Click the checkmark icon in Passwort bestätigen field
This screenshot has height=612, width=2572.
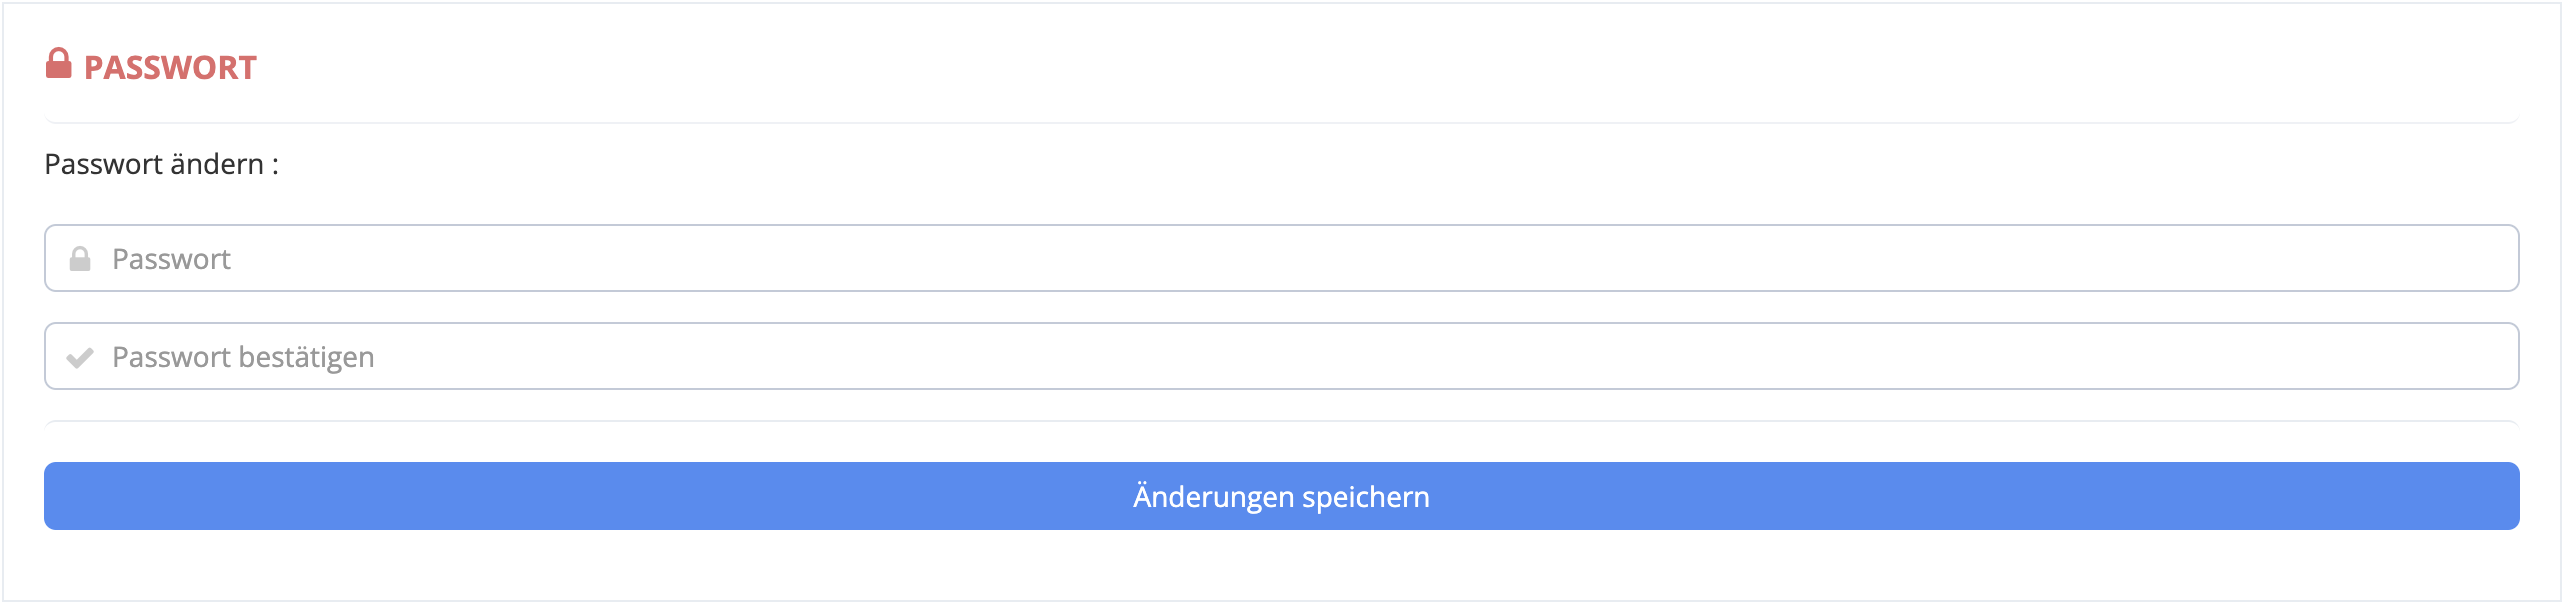point(80,357)
